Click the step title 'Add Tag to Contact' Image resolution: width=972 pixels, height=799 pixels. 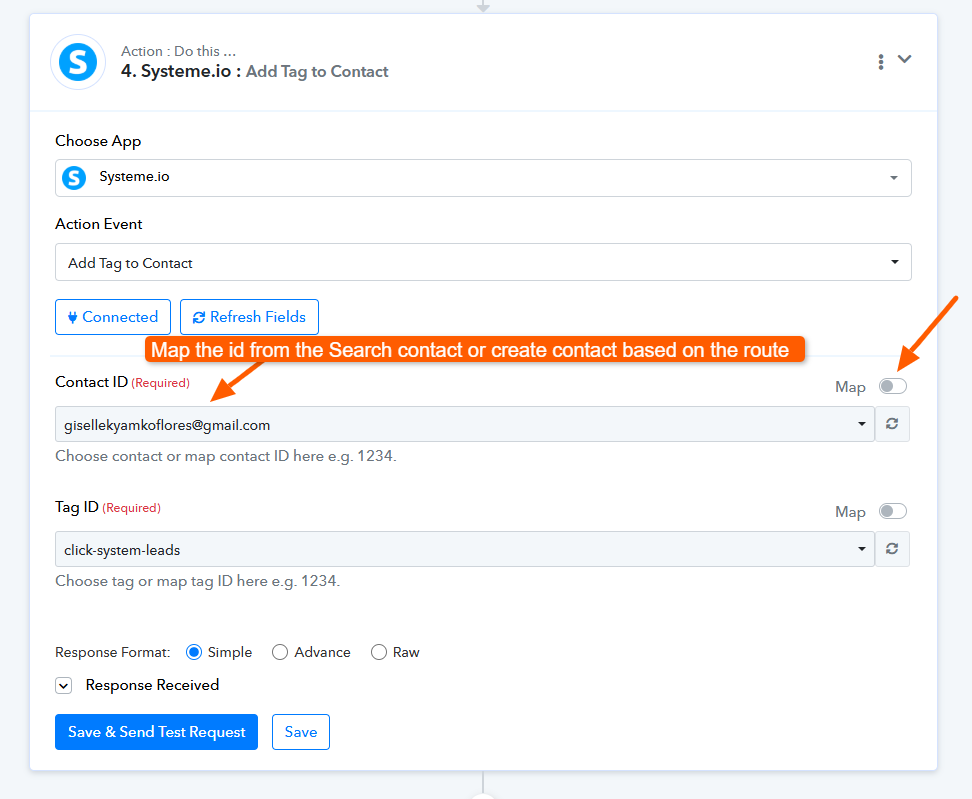click(317, 72)
